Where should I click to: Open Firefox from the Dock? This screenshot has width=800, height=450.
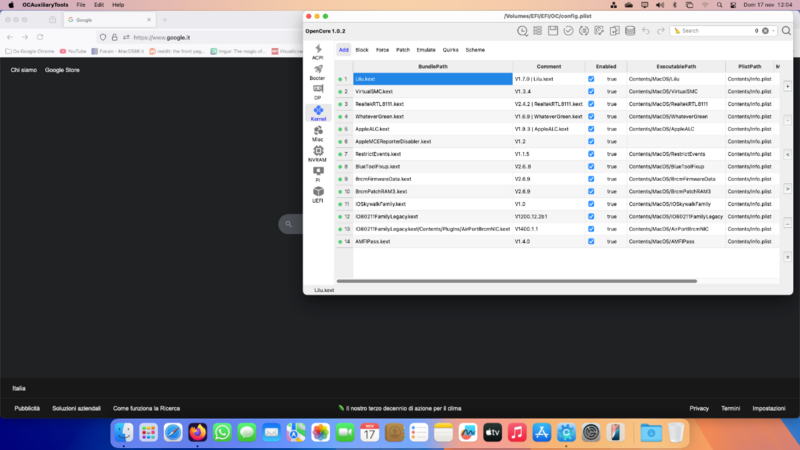[197, 433]
